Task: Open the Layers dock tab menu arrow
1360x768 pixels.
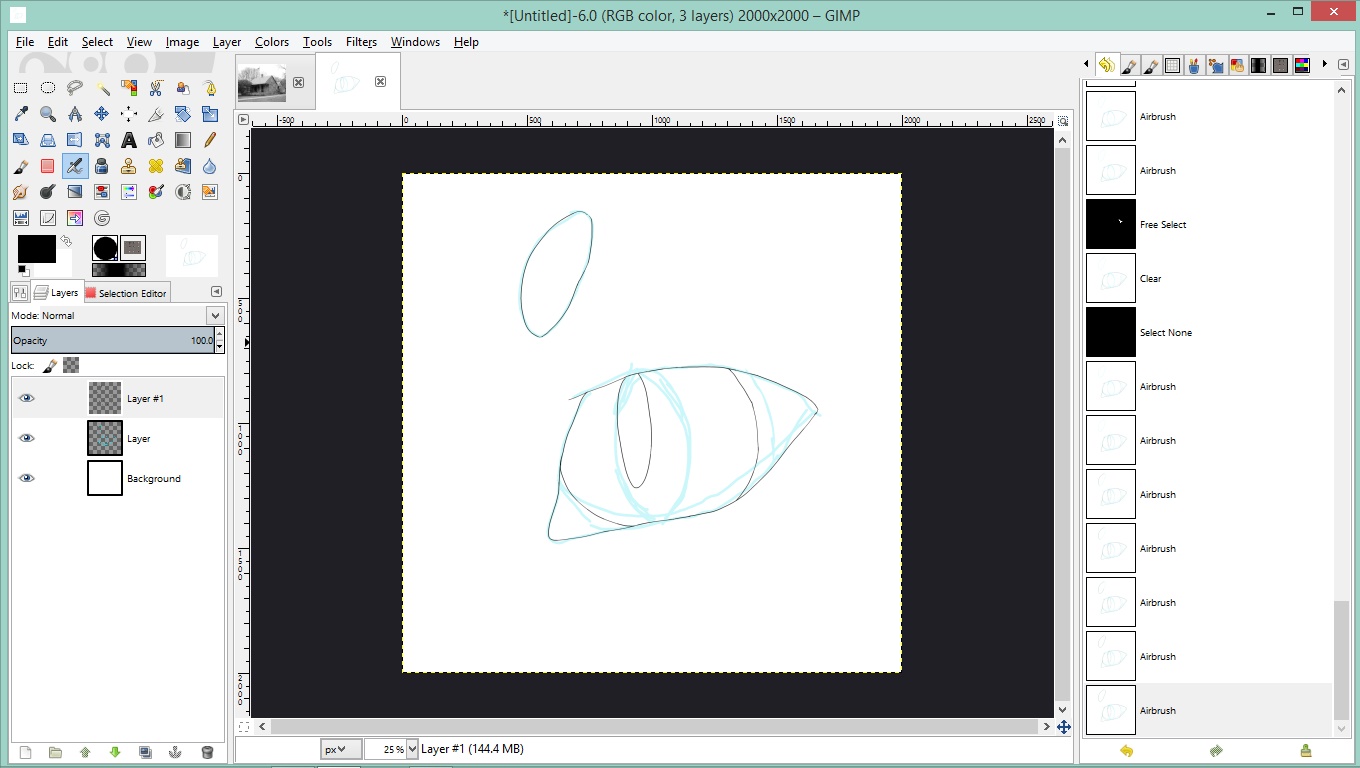Action: click(216, 292)
